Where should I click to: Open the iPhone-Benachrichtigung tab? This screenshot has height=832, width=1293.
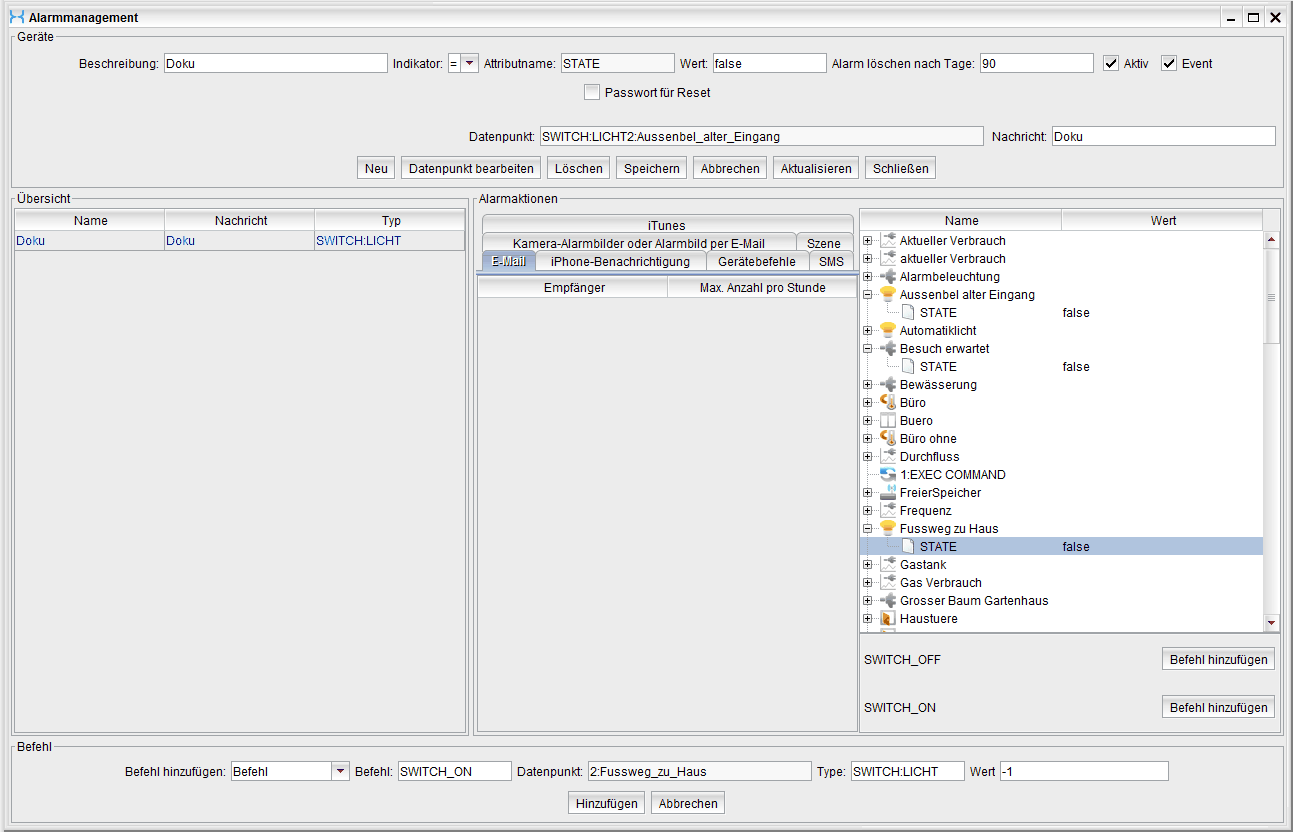(x=620, y=262)
